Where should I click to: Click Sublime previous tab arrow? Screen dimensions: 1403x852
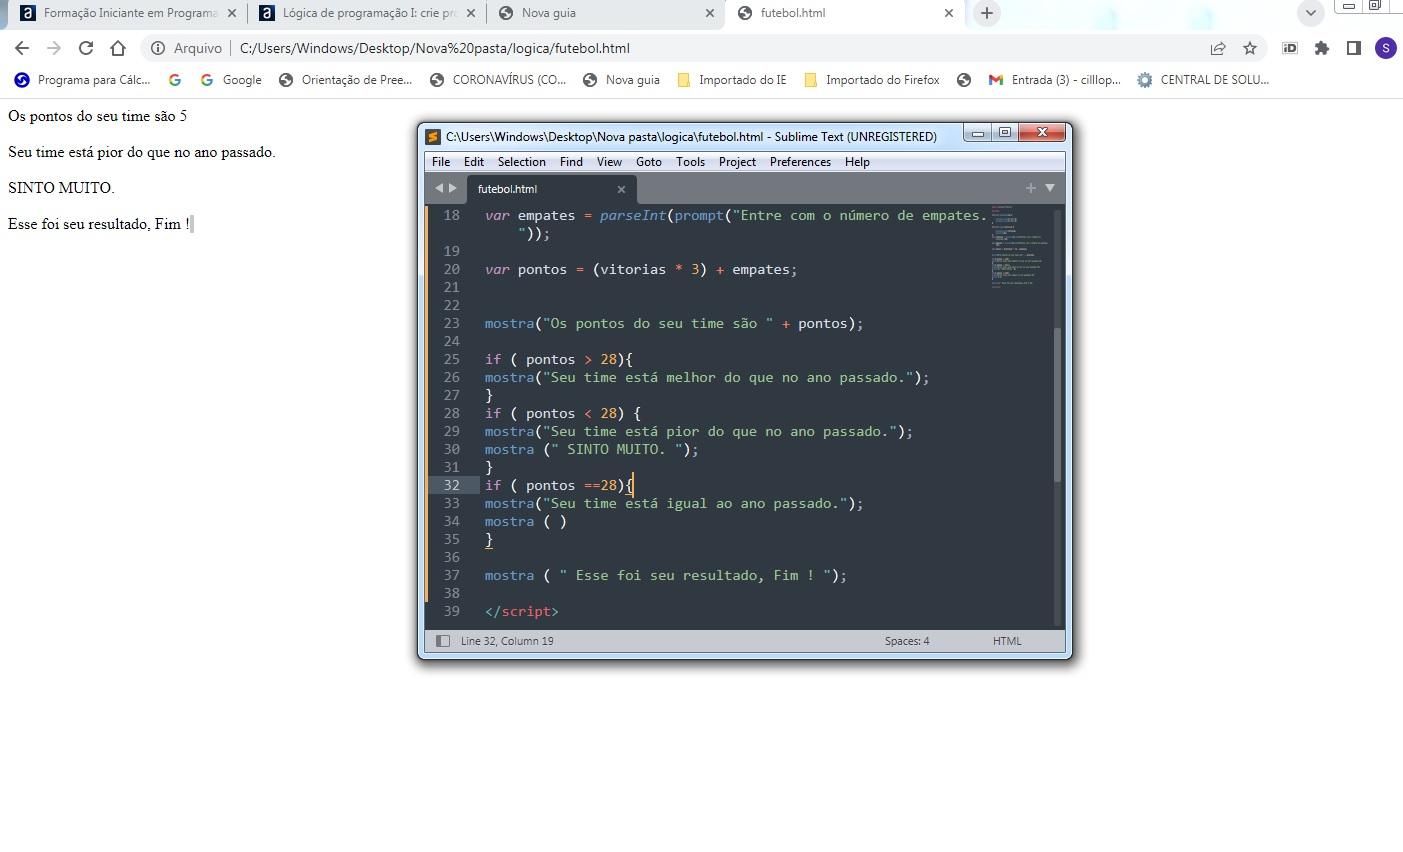tap(438, 188)
